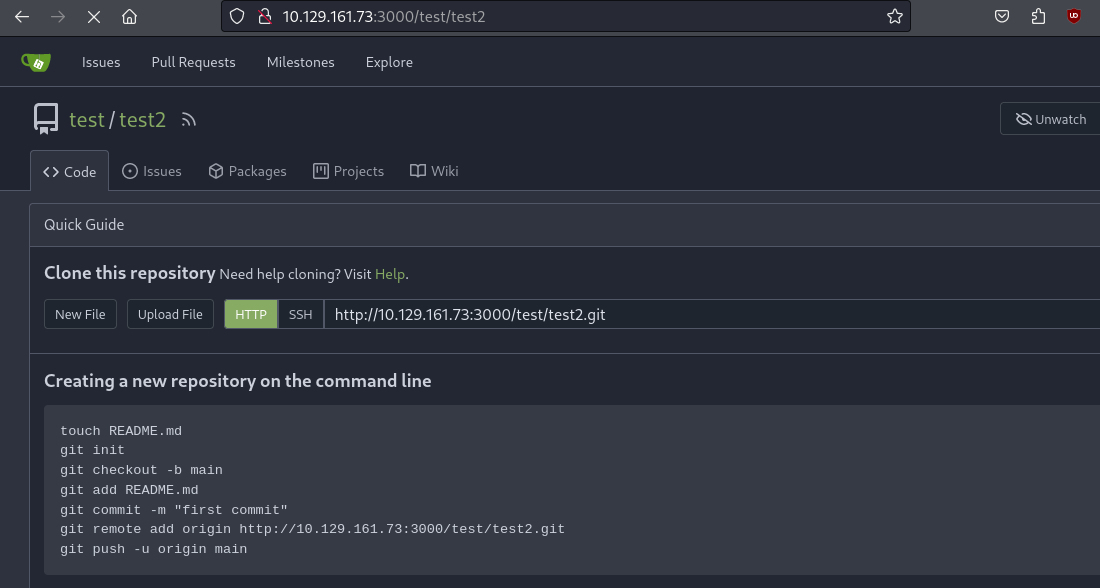The height and width of the screenshot is (588, 1100).
Task: Switch to the Wiki tab
Action: coord(434,171)
